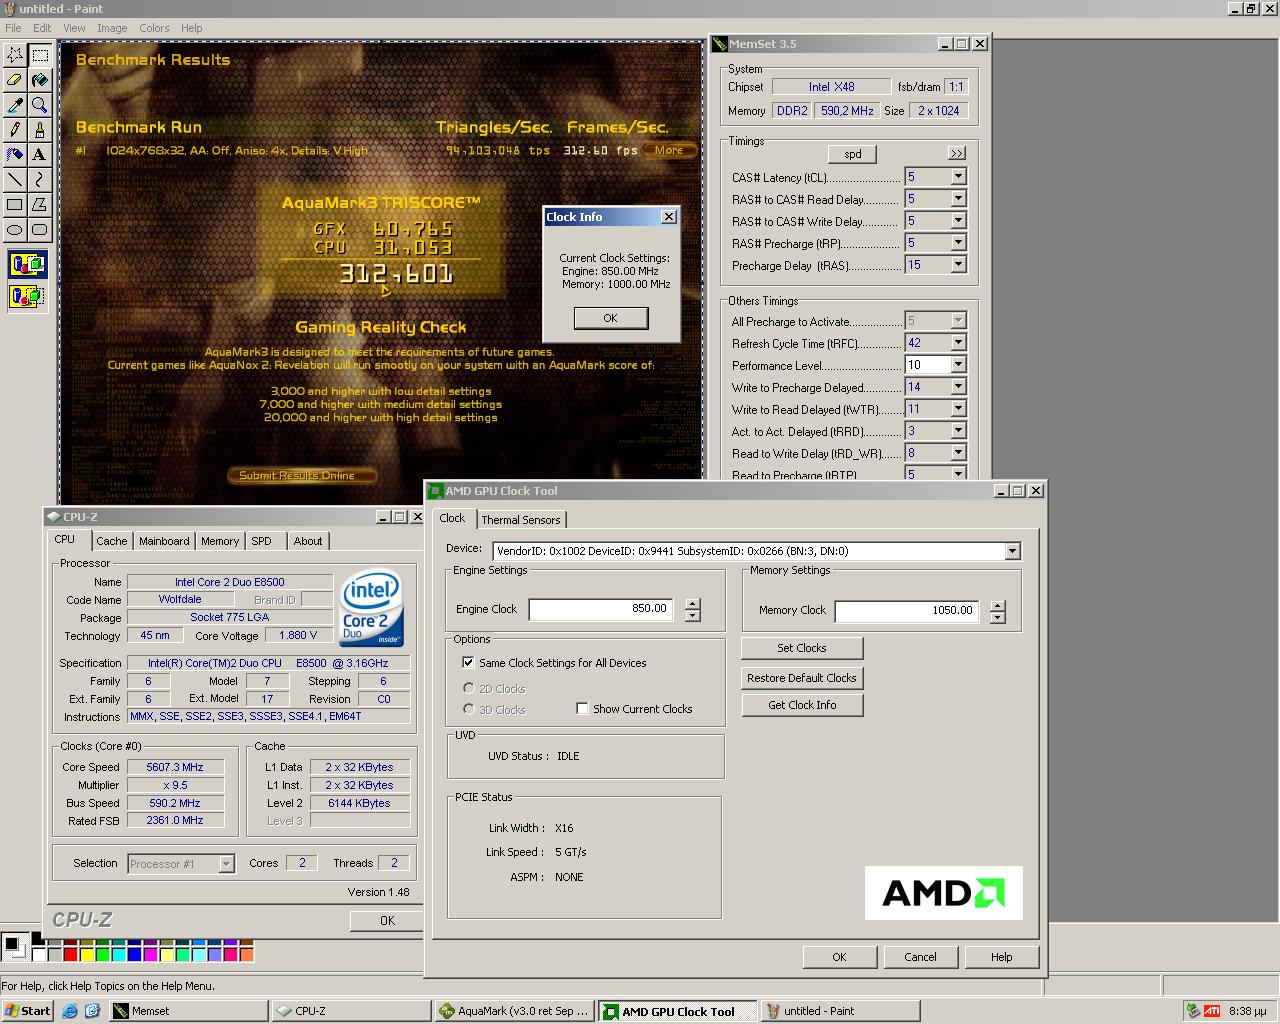Switch to the Thermal Sensors tab
The image size is (1280, 1024).
(x=521, y=520)
